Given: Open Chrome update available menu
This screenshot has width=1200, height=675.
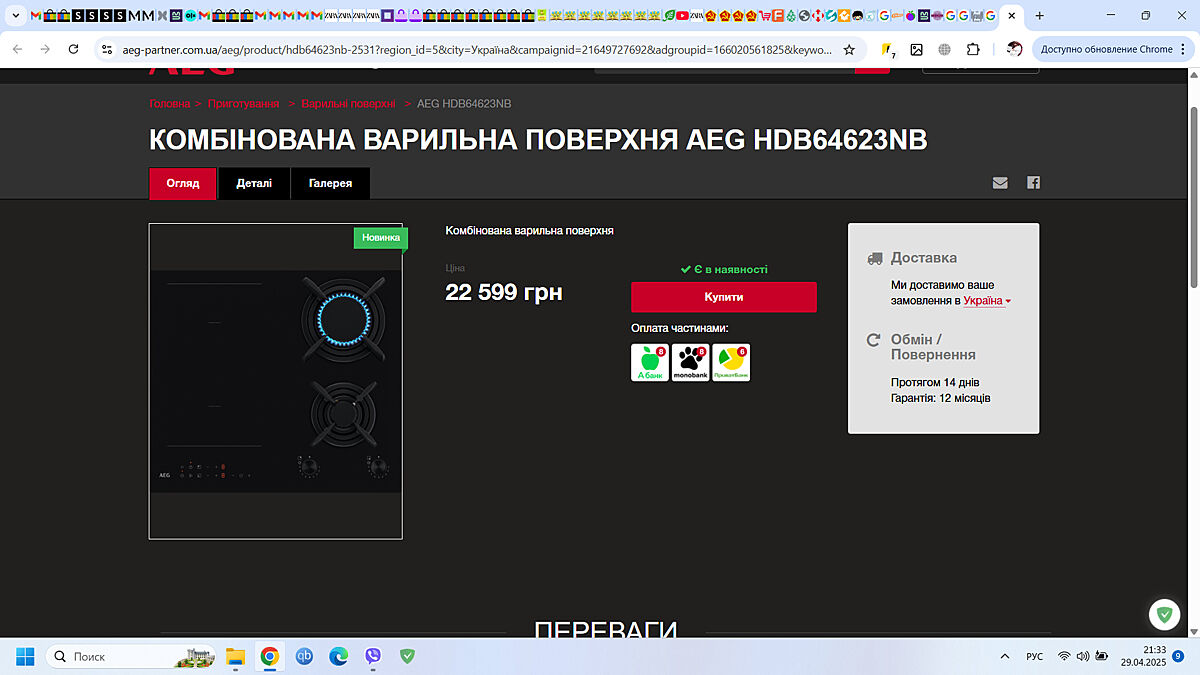Looking at the screenshot, I should (1105, 49).
